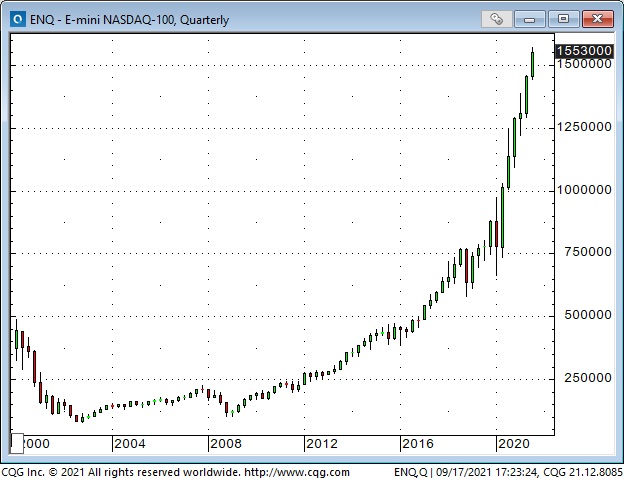The image size is (624, 480).
Task: Click the 250000 price axis label
Action: click(588, 378)
